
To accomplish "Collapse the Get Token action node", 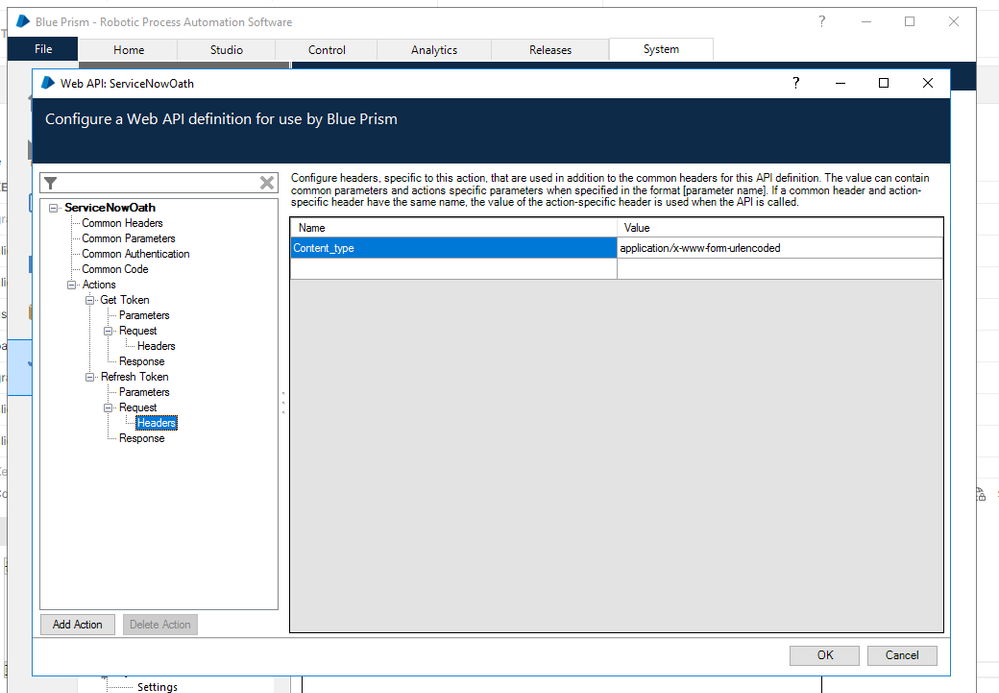I will click(90, 300).
